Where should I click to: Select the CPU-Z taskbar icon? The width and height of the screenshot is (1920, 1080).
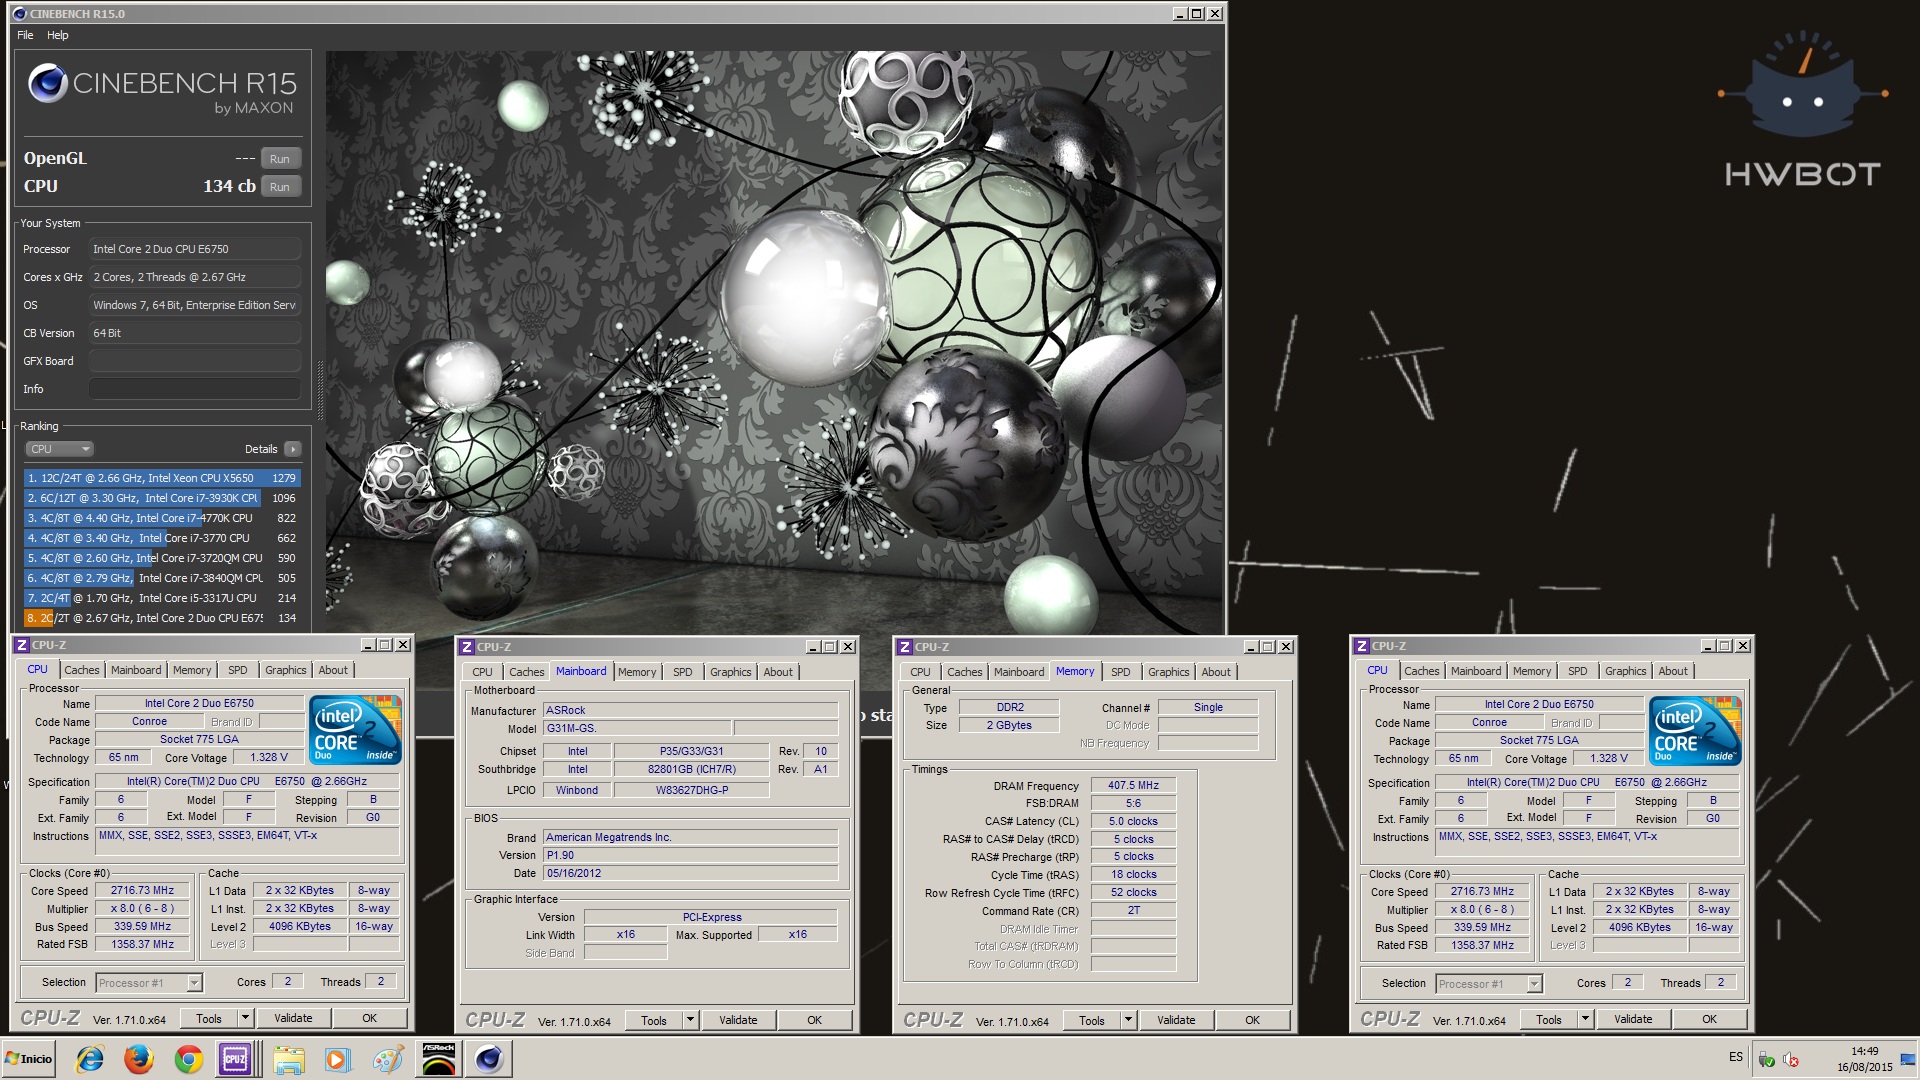coord(236,1059)
